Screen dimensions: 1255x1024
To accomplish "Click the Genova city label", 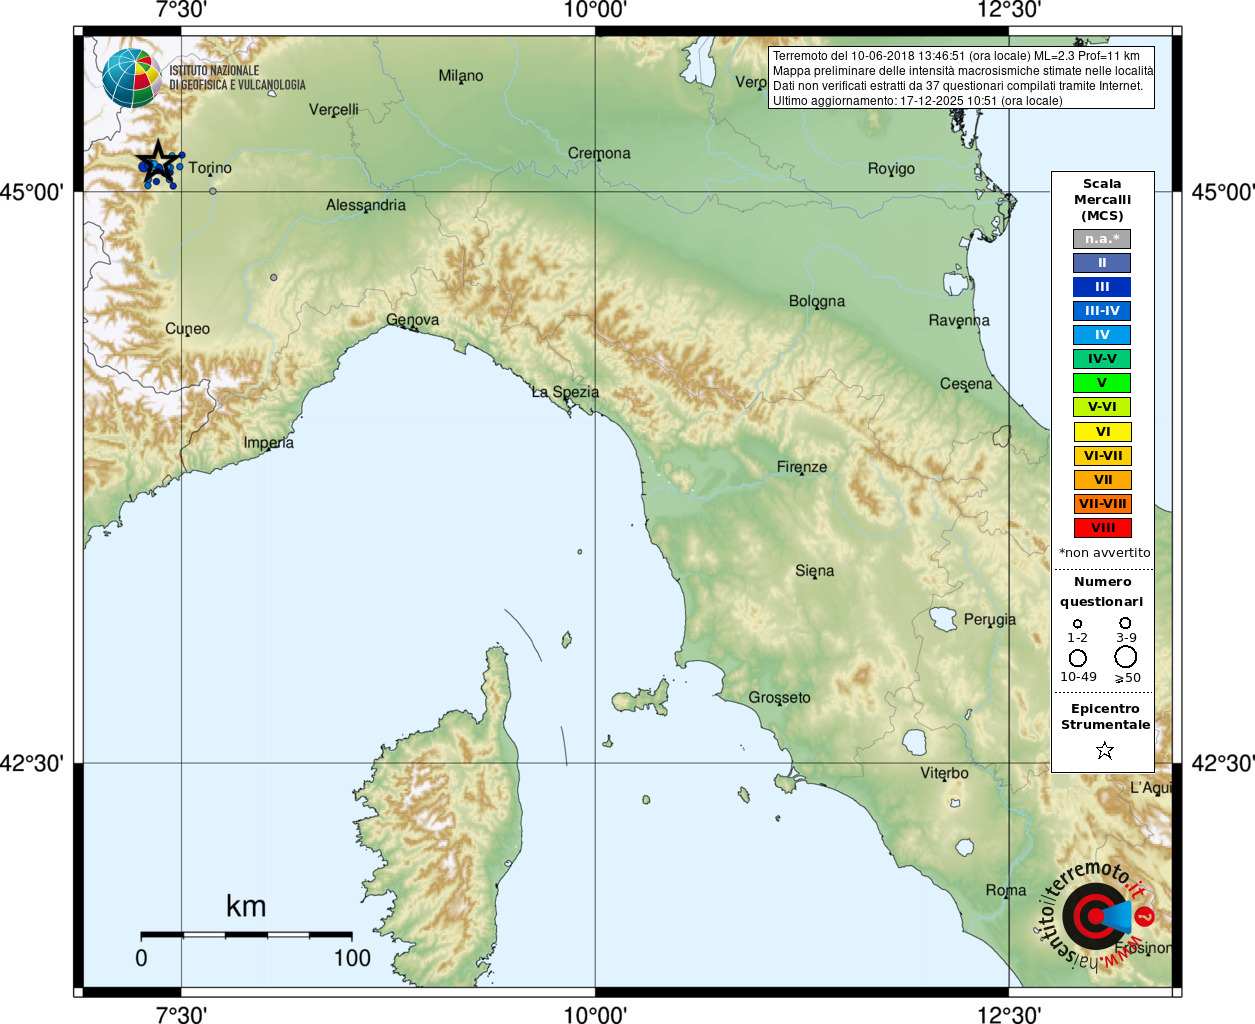I will click(x=413, y=320).
